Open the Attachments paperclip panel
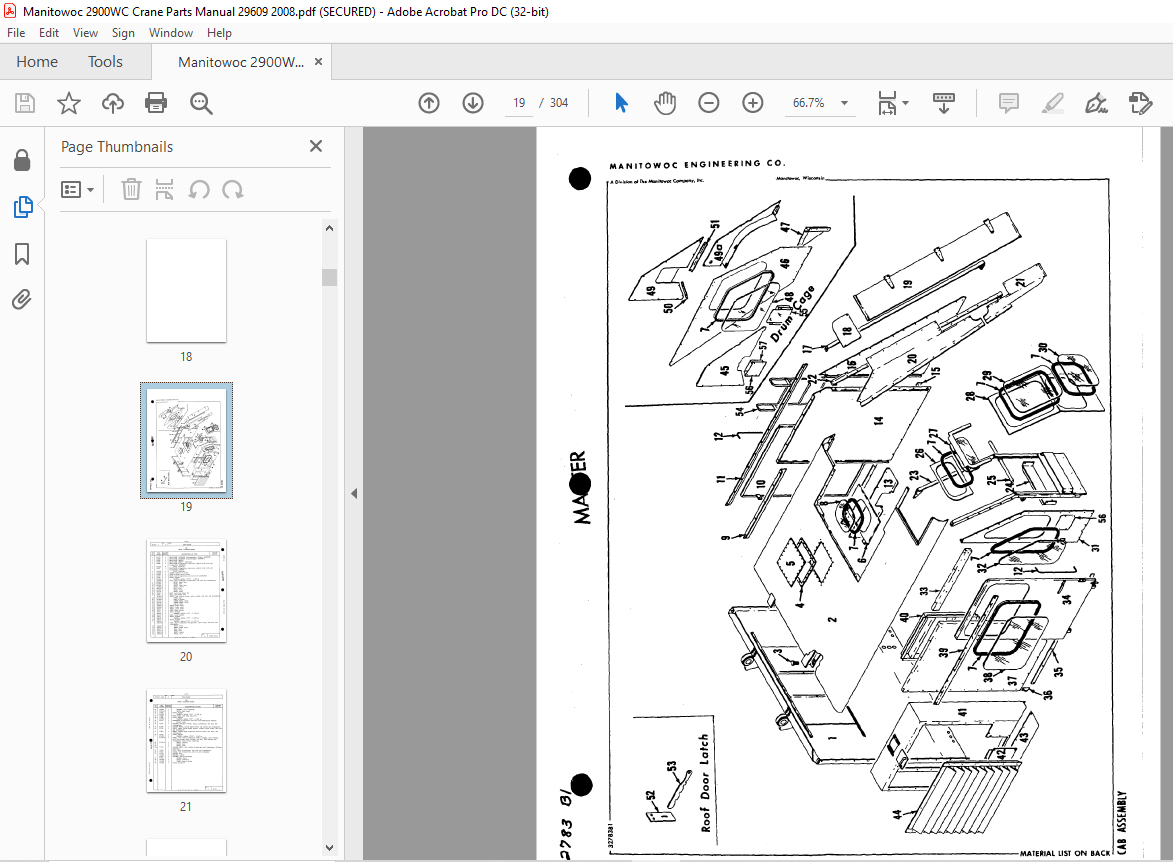The height and width of the screenshot is (862, 1173). (x=22, y=300)
